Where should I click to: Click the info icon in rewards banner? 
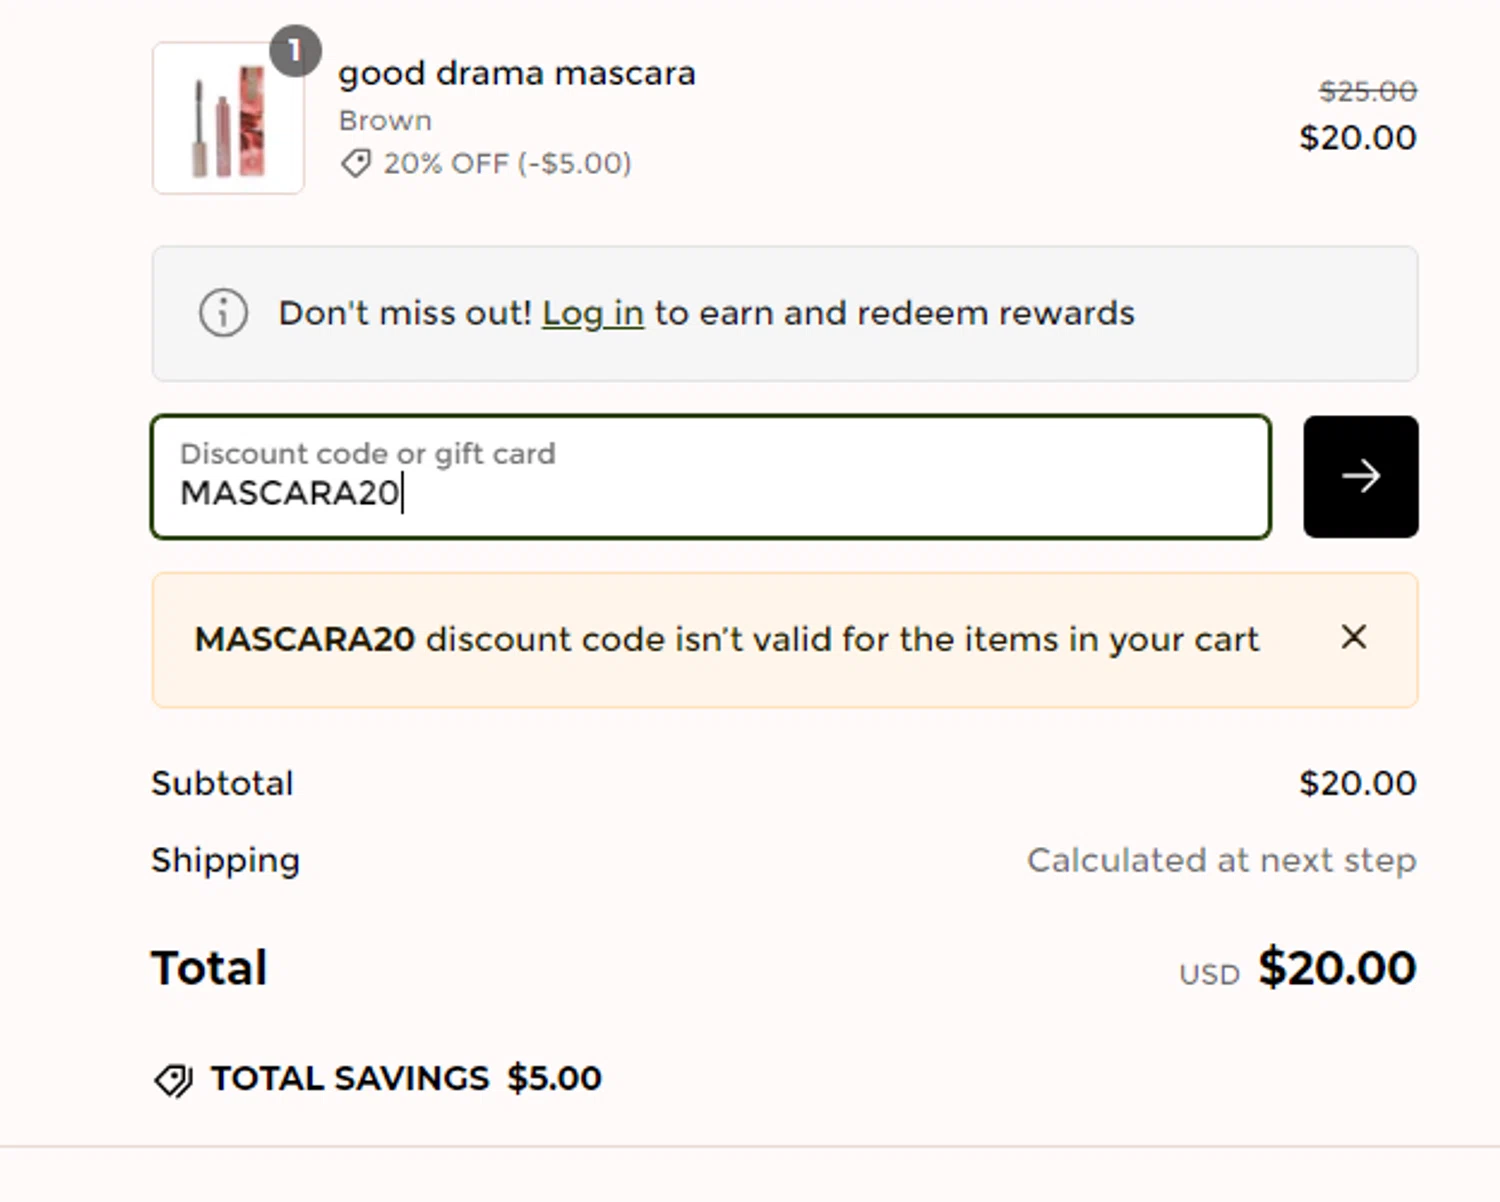223,313
